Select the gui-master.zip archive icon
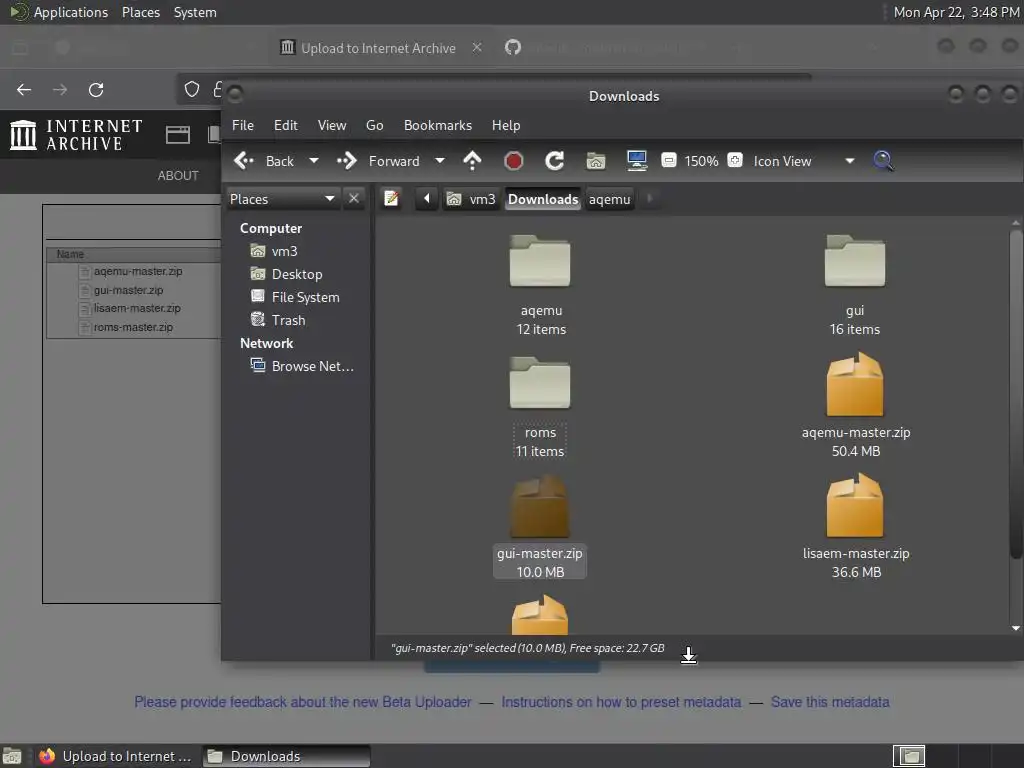 coord(539,505)
